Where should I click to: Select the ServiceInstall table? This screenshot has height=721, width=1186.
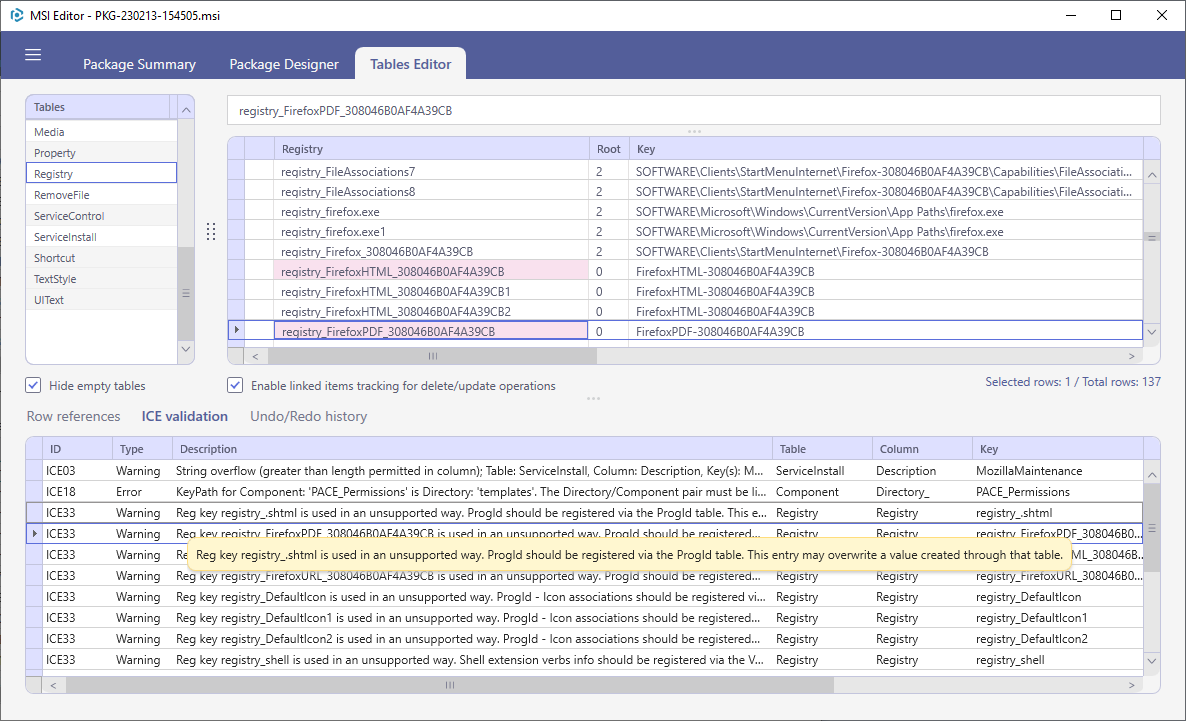point(101,237)
